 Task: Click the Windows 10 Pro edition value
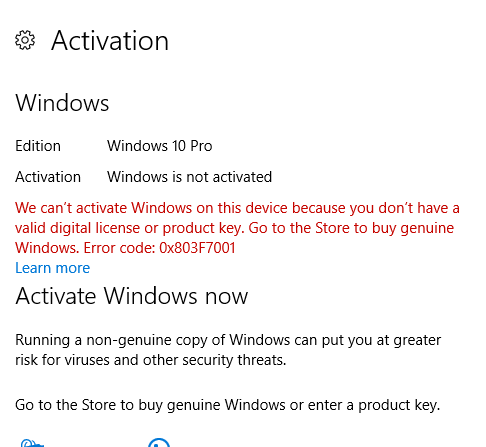coord(160,146)
